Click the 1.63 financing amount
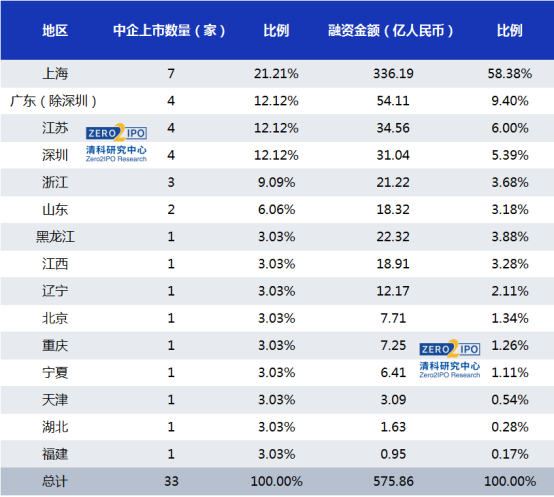This screenshot has width=554, height=497. coord(393,427)
